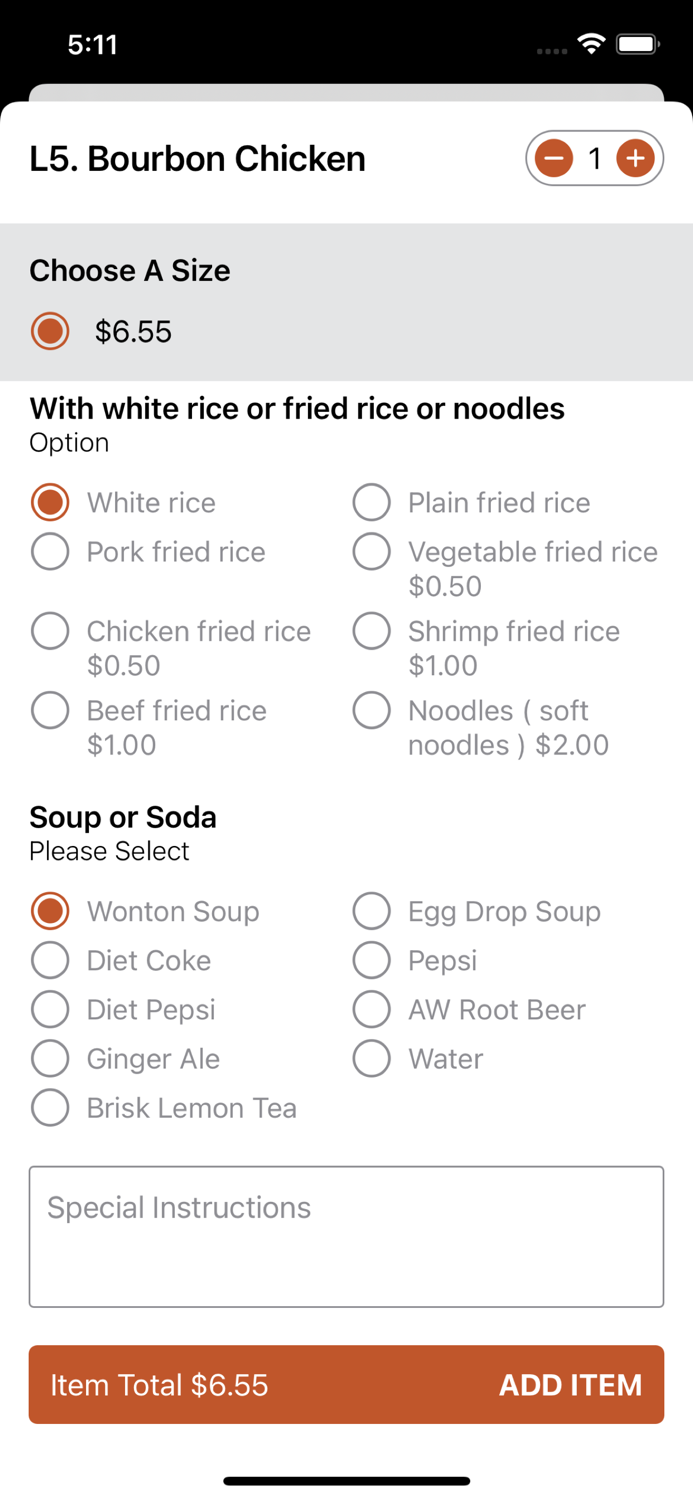Select Plain fried rice

[x=371, y=502]
